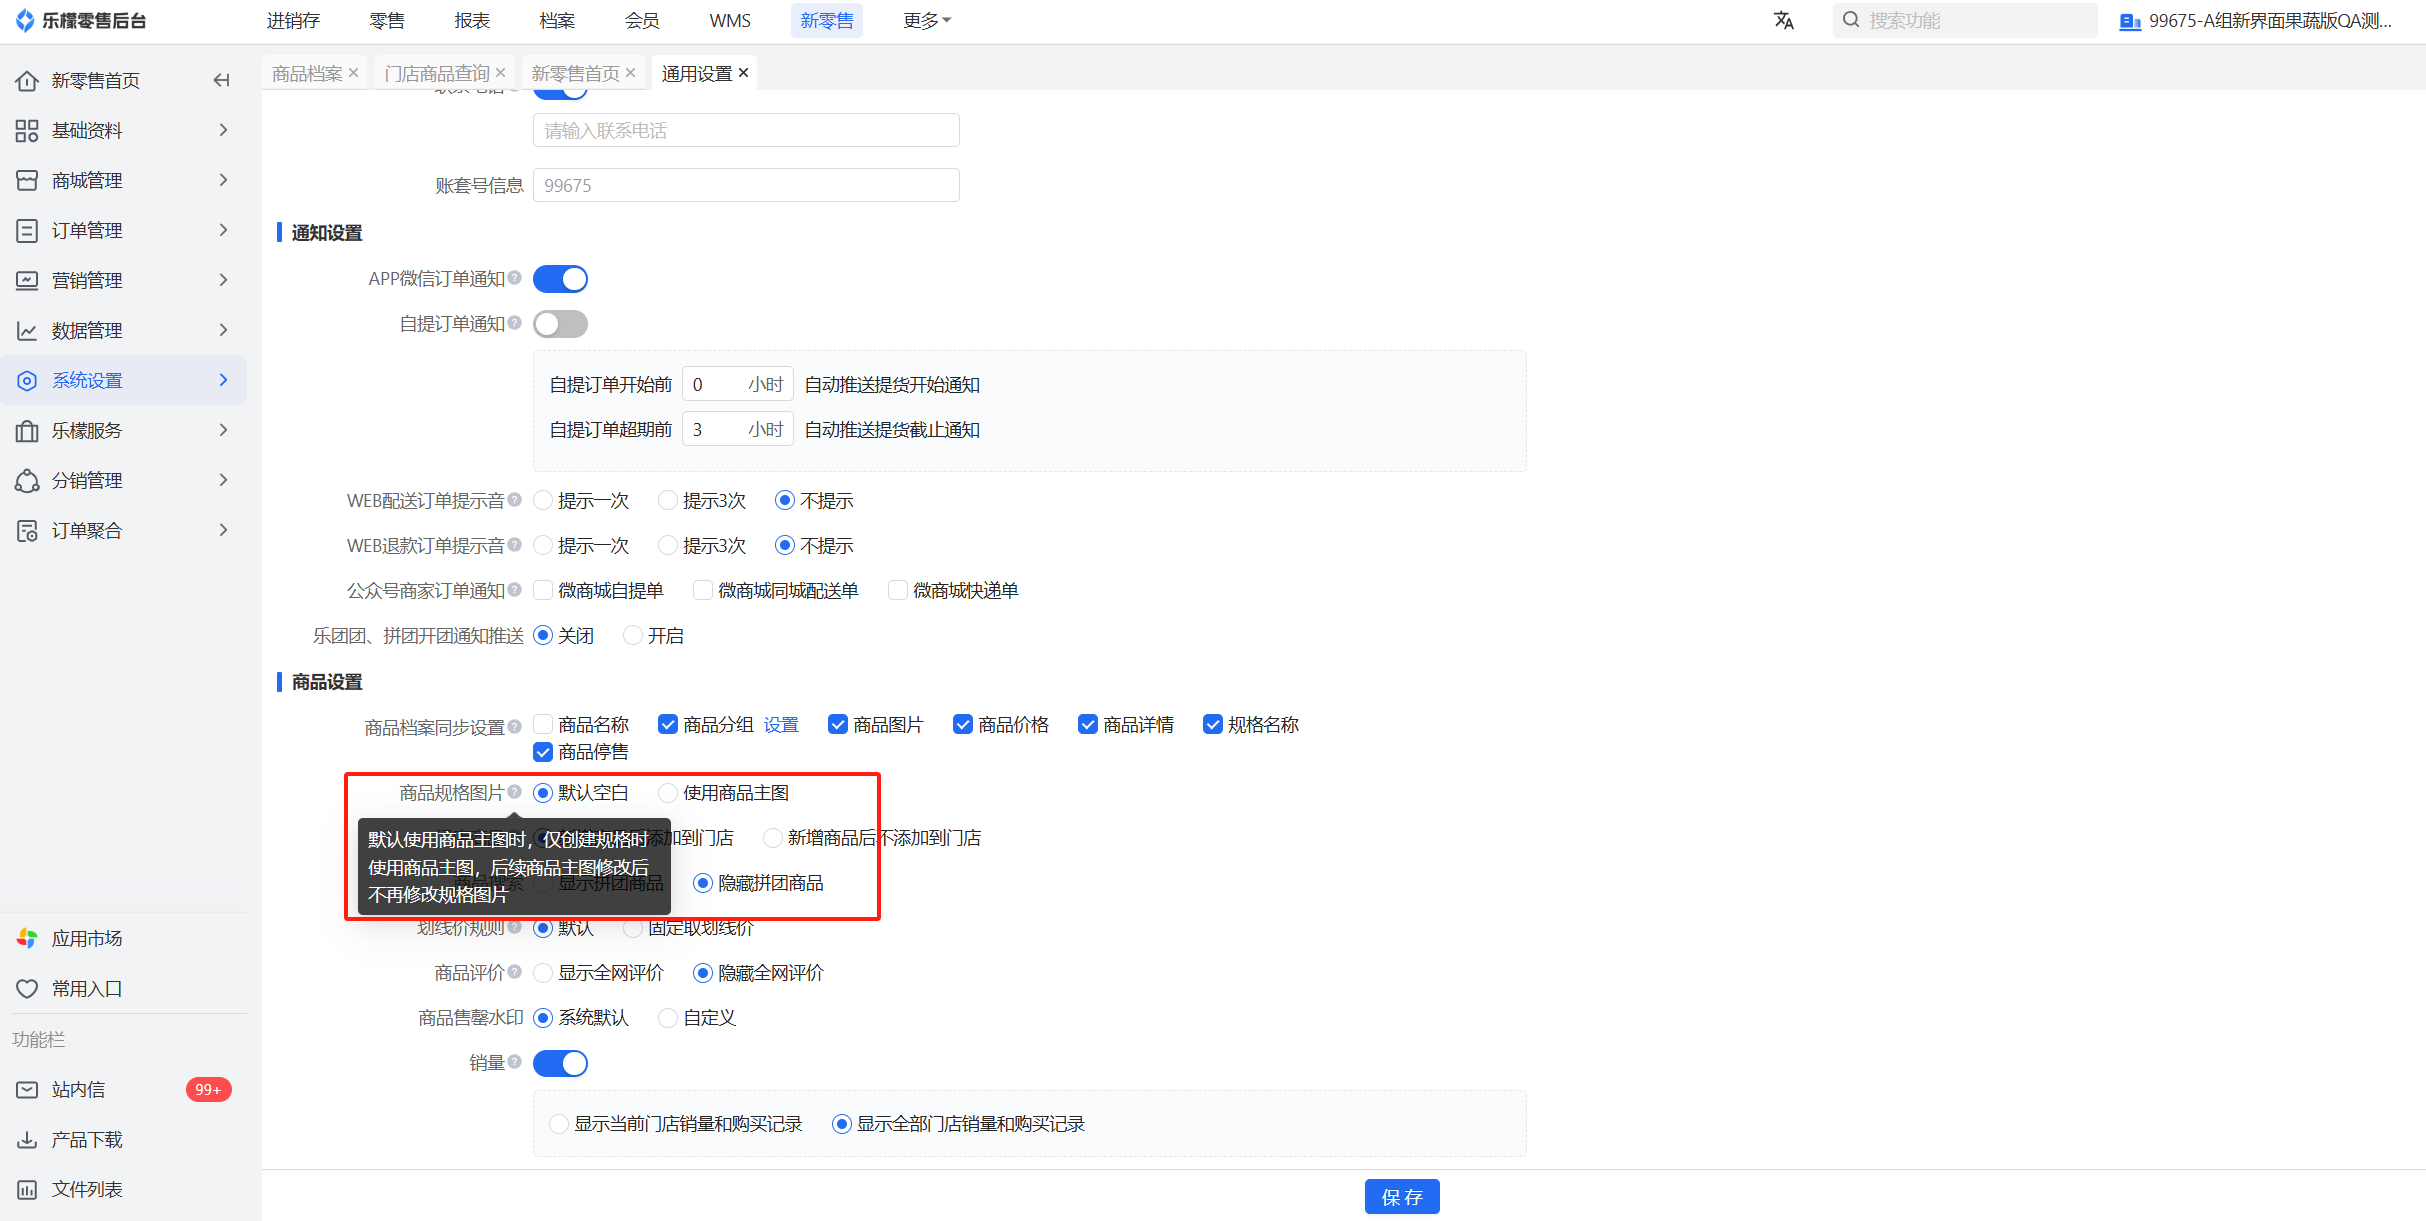Check the 微商城自提单 checkbox

[543, 590]
